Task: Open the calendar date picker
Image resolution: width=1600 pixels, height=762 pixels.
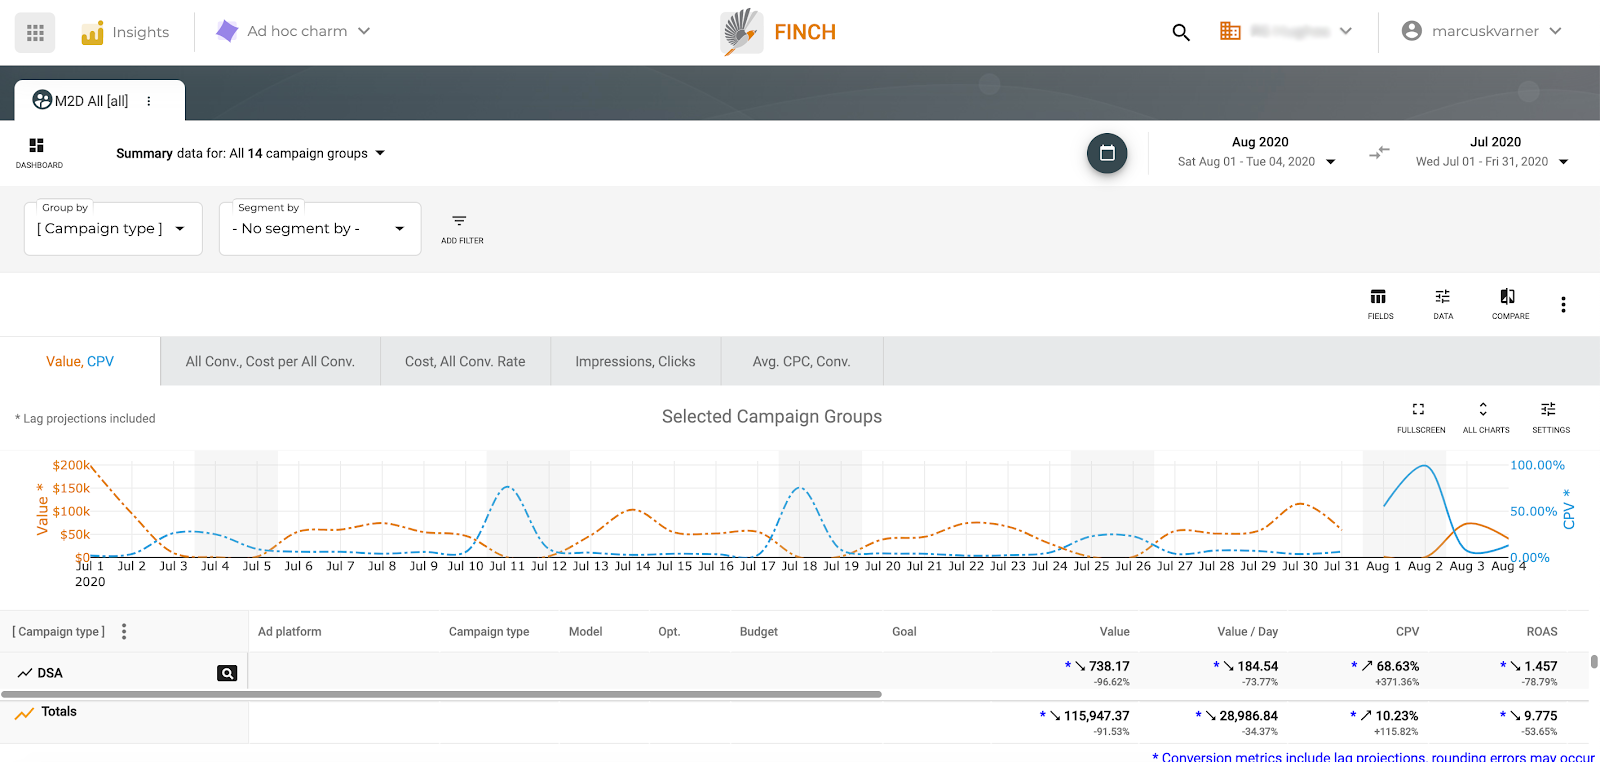Action: [x=1107, y=153]
